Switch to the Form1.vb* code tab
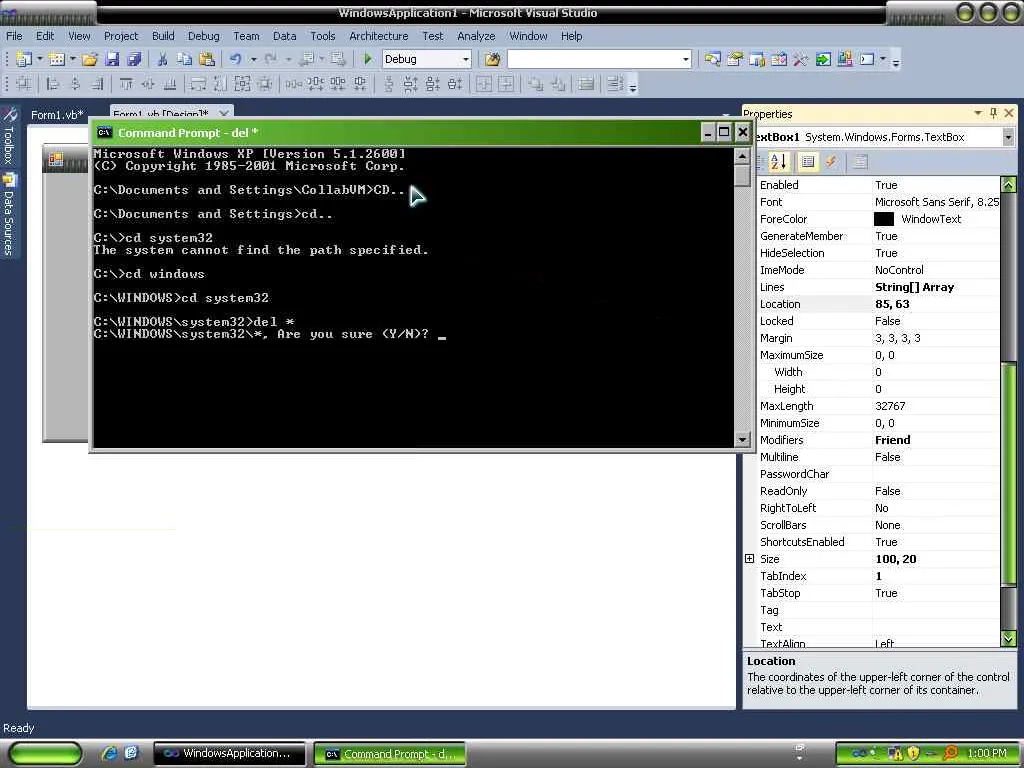Image resolution: width=1024 pixels, height=768 pixels. click(x=57, y=115)
